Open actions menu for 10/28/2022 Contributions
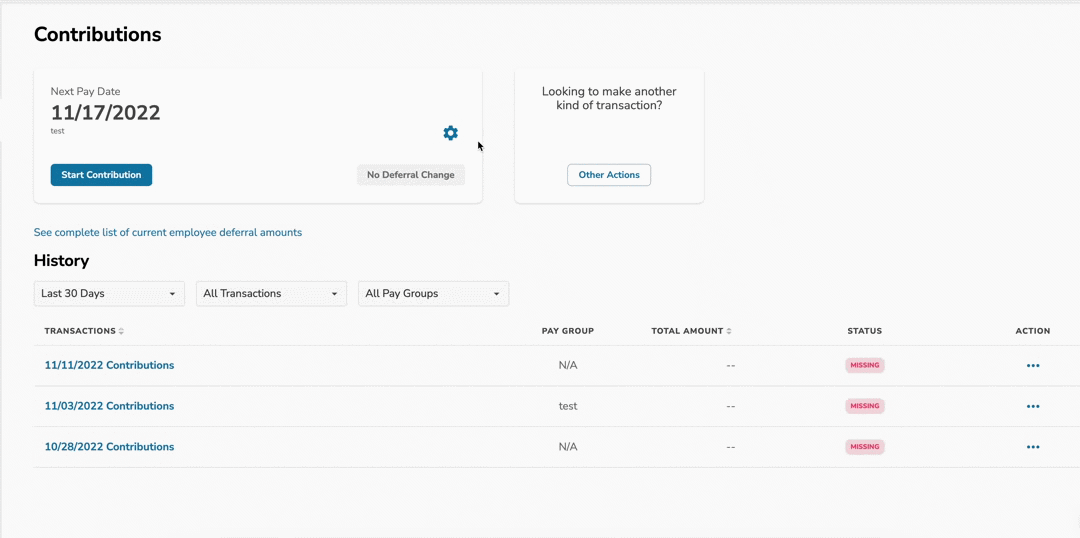 tap(1033, 447)
